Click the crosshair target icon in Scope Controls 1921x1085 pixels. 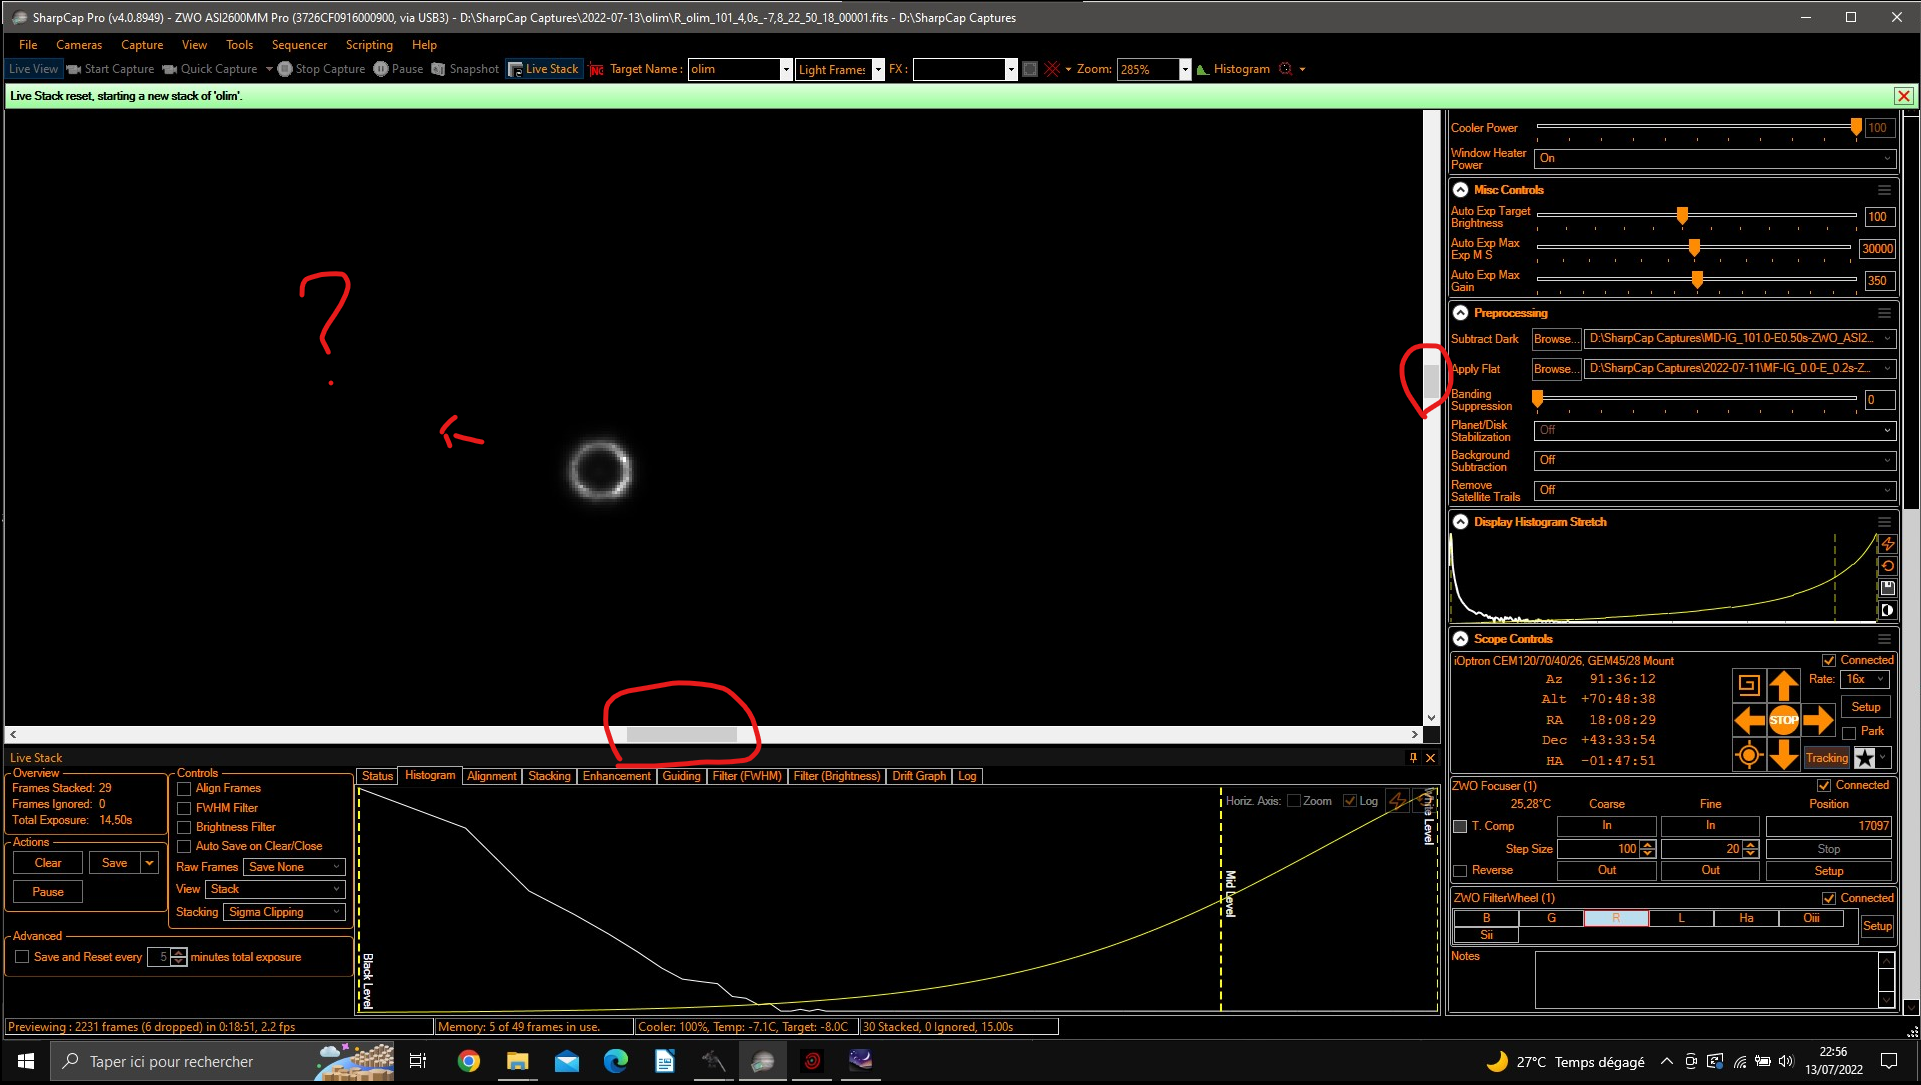(x=1748, y=756)
